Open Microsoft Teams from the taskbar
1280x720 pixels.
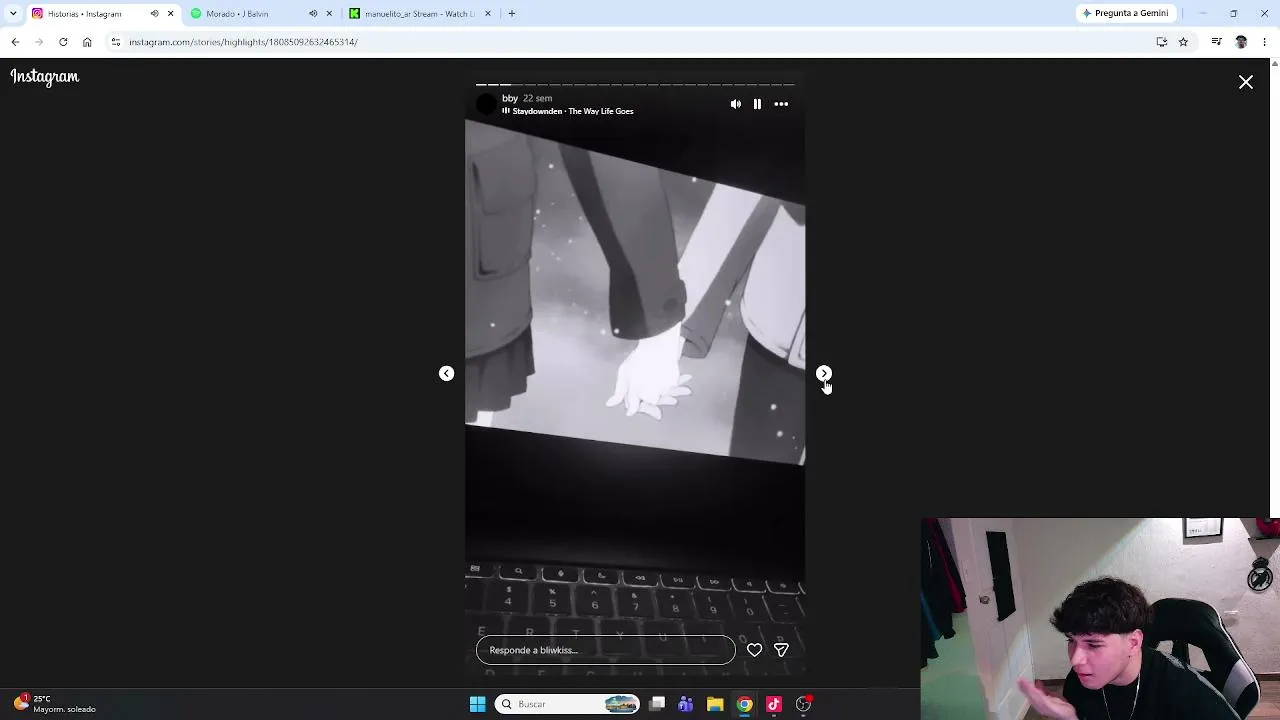point(686,704)
